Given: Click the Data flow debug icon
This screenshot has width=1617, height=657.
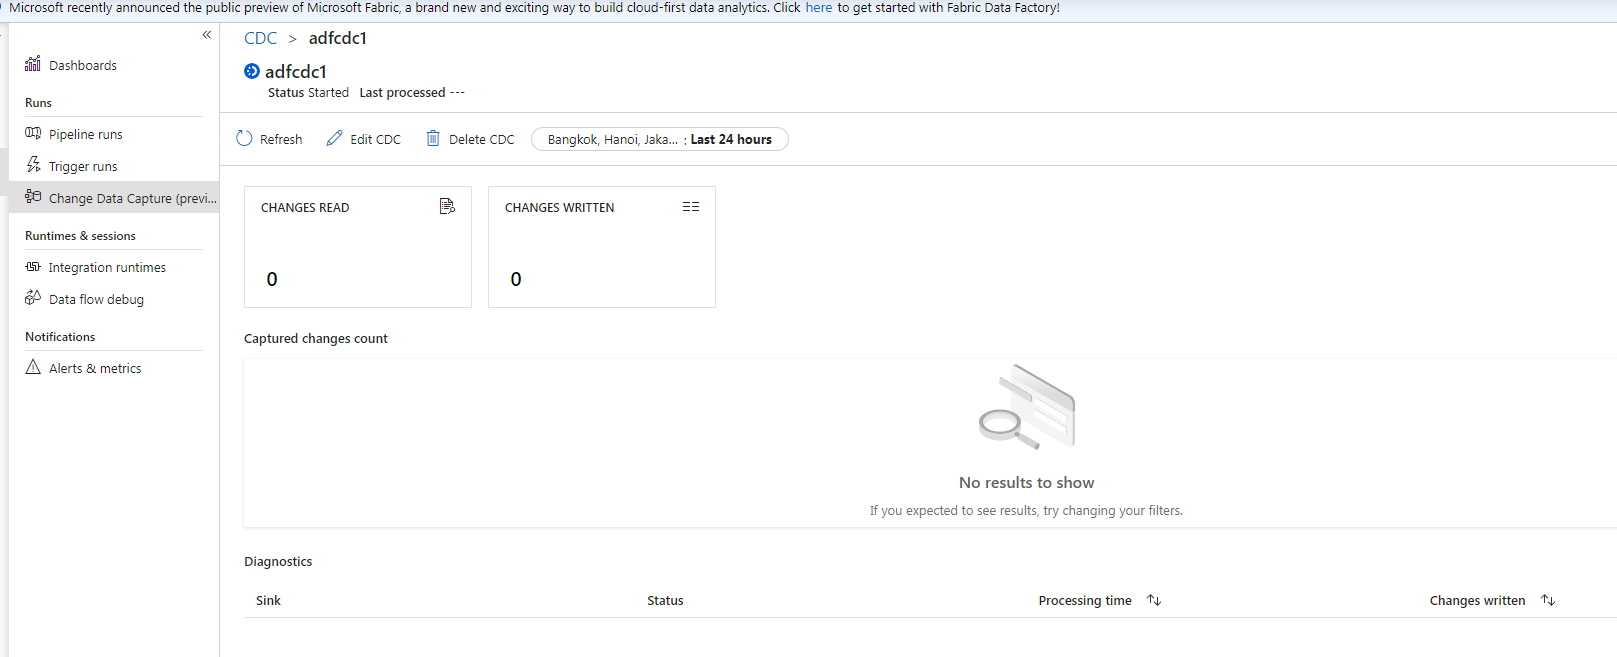Looking at the screenshot, I should point(33,298).
